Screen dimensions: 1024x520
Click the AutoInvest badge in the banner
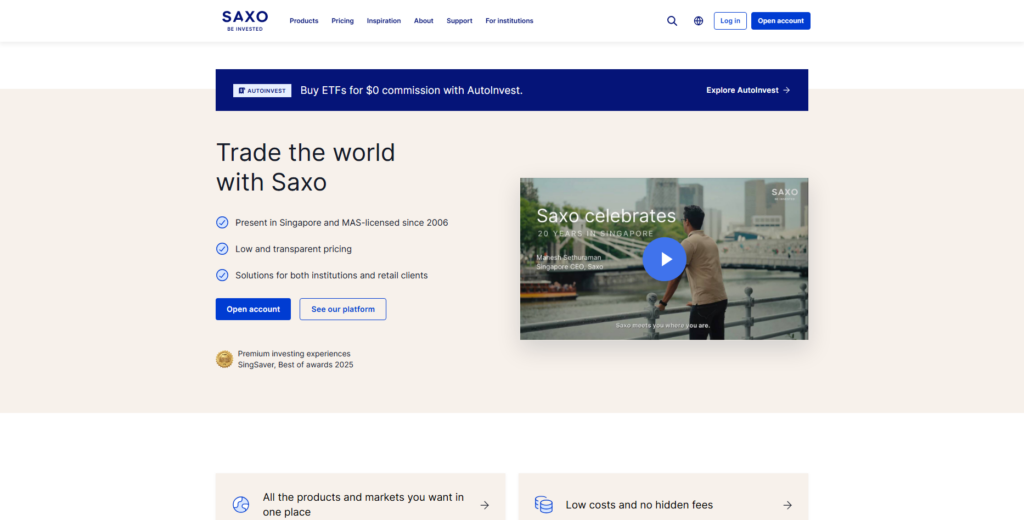pos(263,91)
